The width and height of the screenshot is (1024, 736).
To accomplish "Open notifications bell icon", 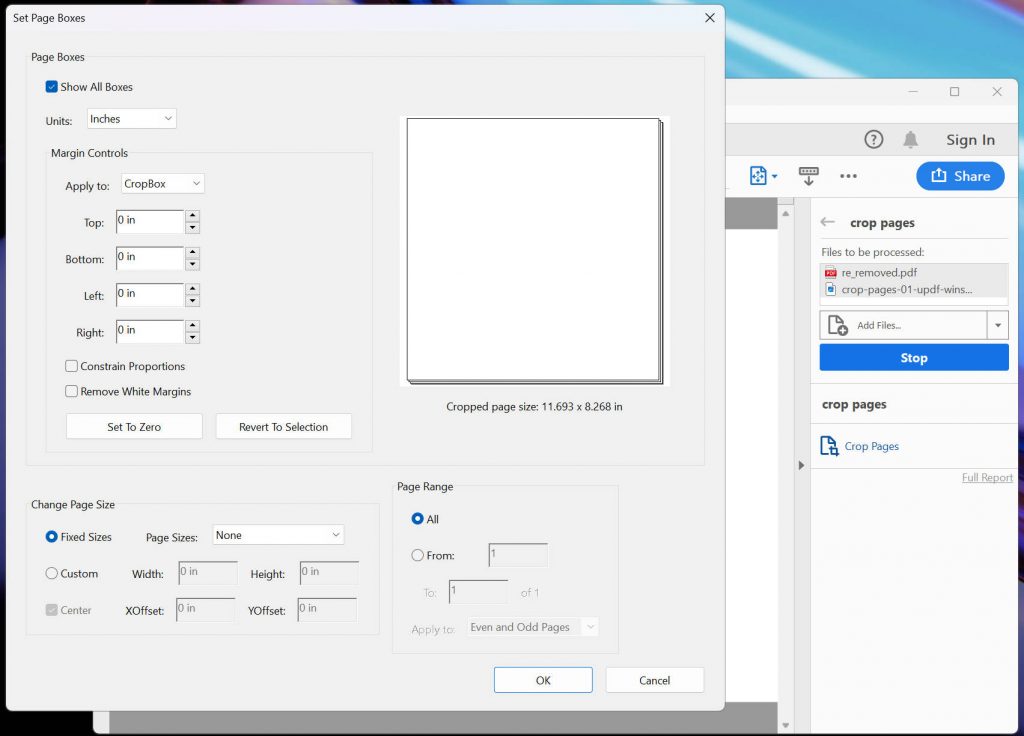I will pyautogui.click(x=910, y=140).
